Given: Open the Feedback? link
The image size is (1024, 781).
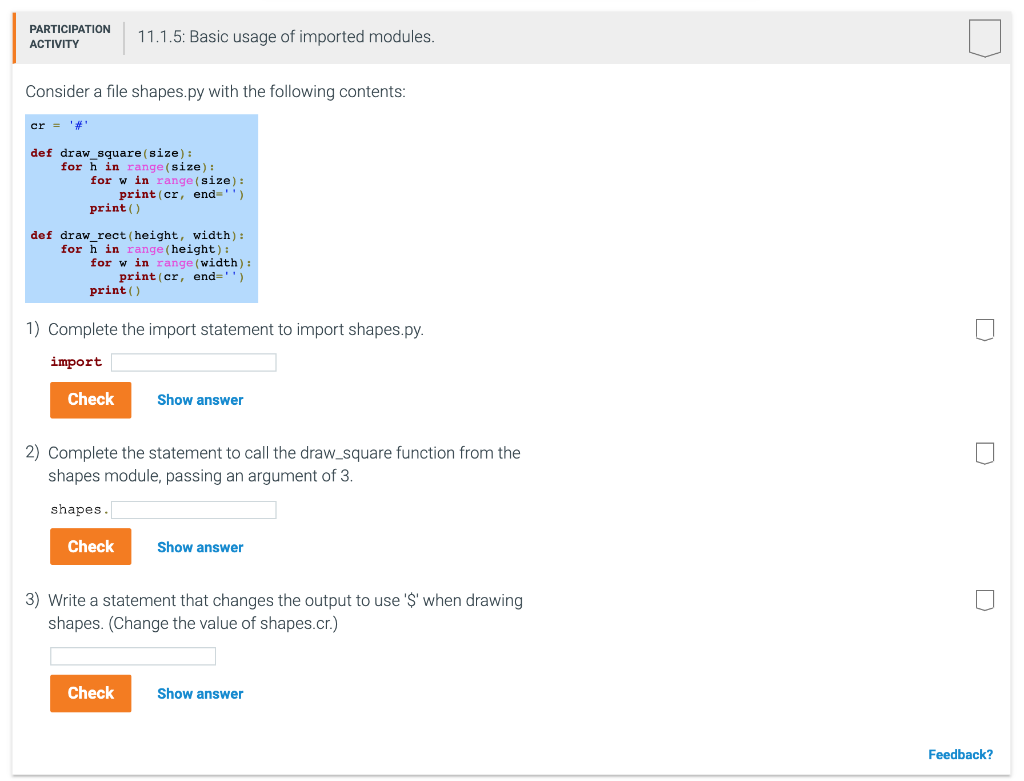Looking at the screenshot, I should tap(960, 754).
